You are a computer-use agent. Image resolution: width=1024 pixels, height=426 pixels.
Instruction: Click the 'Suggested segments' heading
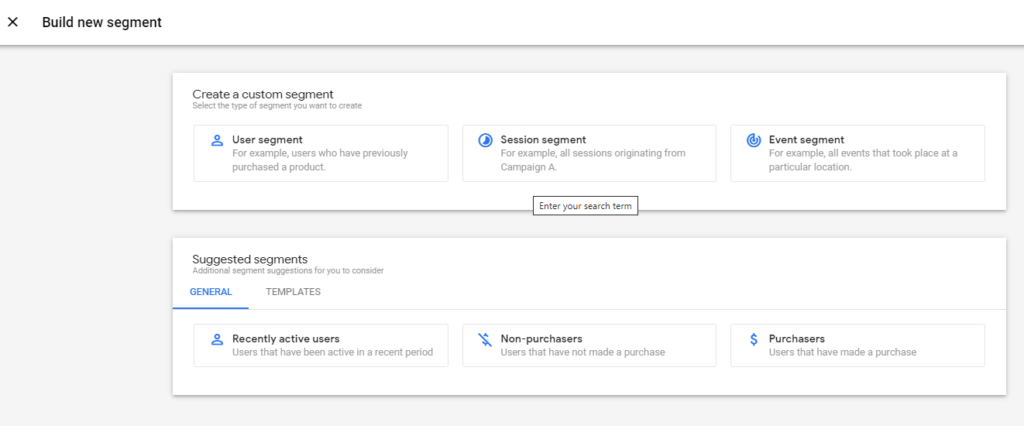(x=249, y=259)
